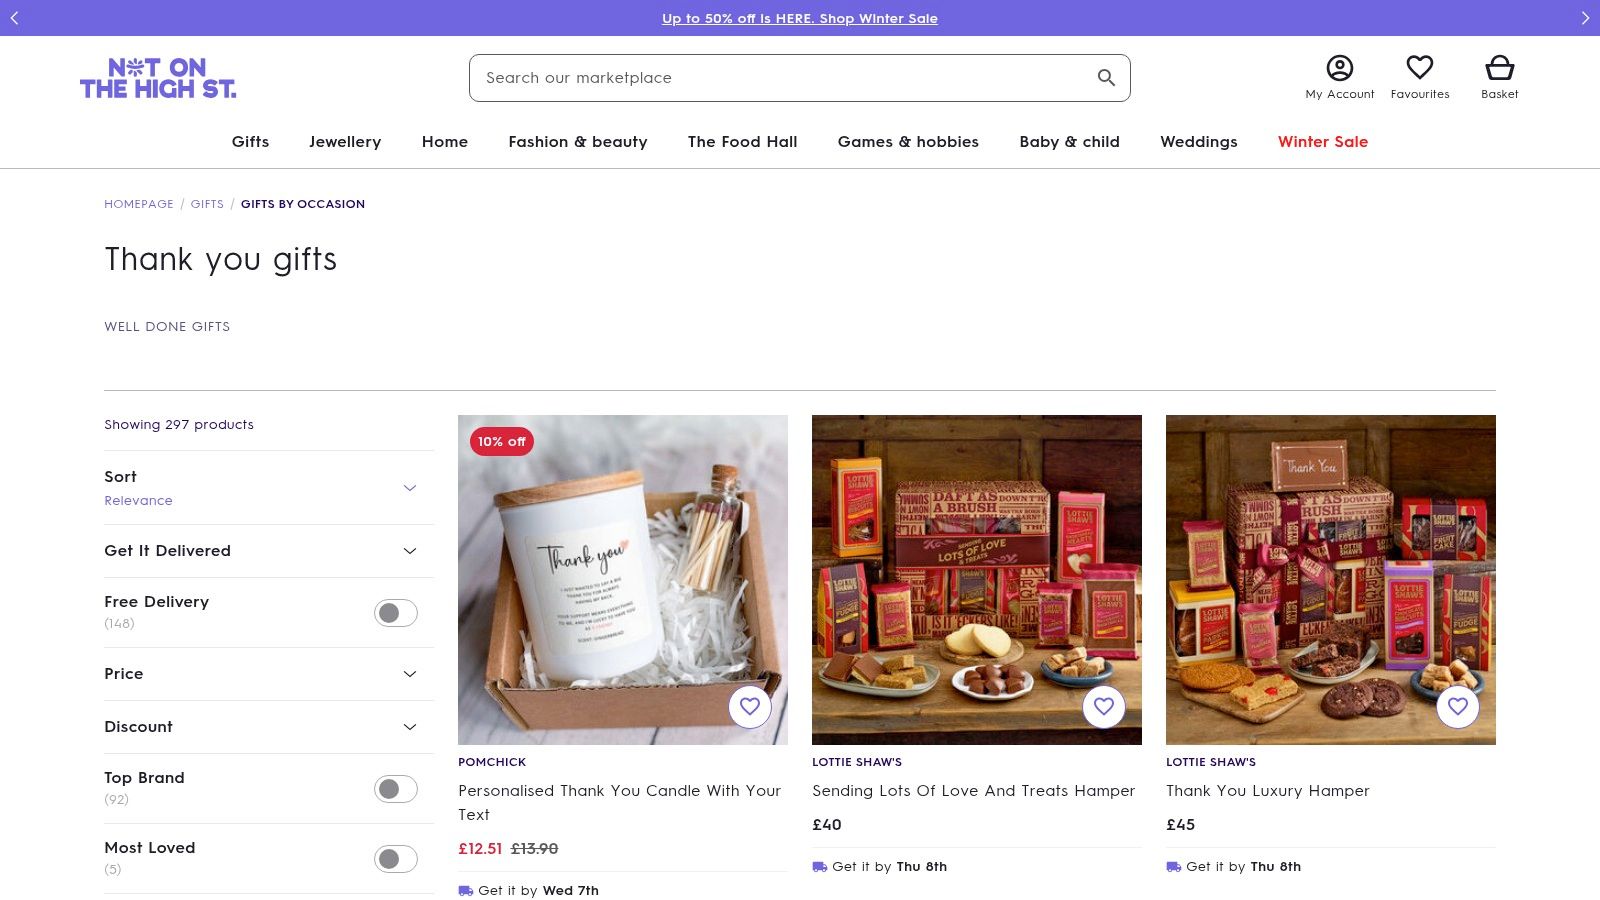Click the £45 price
1600x900 pixels.
coord(1181,825)
